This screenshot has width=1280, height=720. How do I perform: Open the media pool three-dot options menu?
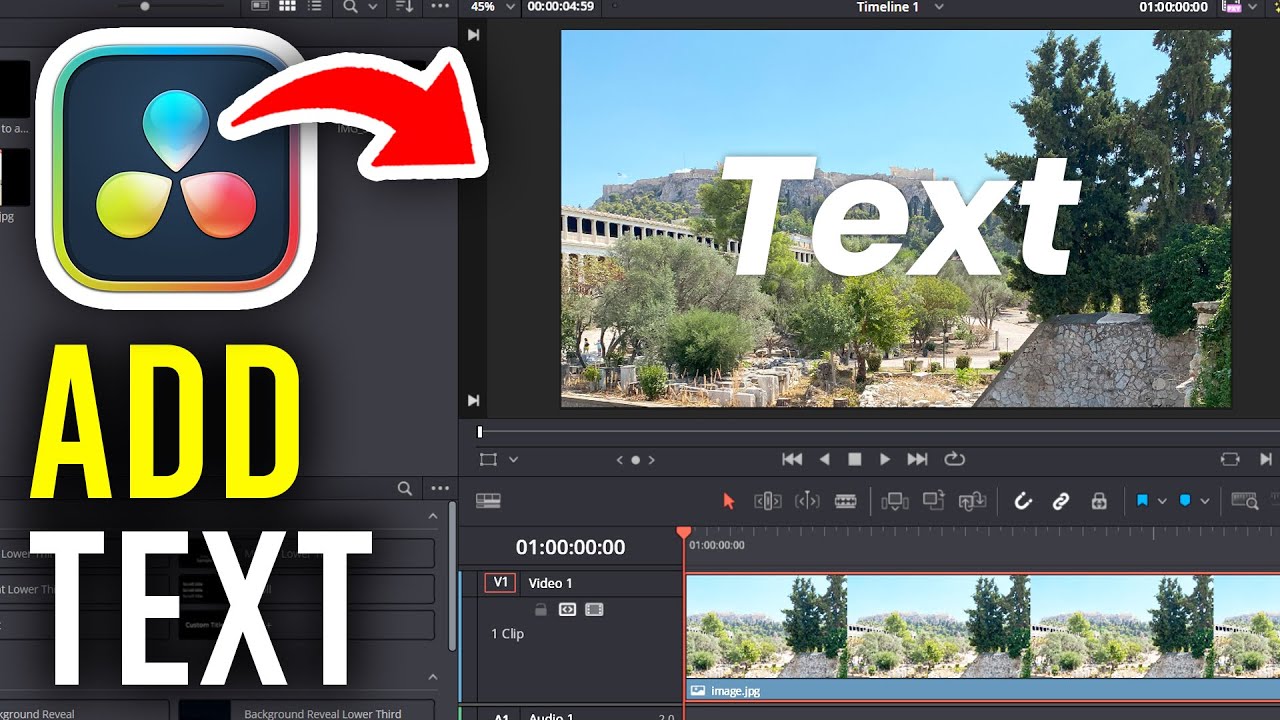click(440, 6)
